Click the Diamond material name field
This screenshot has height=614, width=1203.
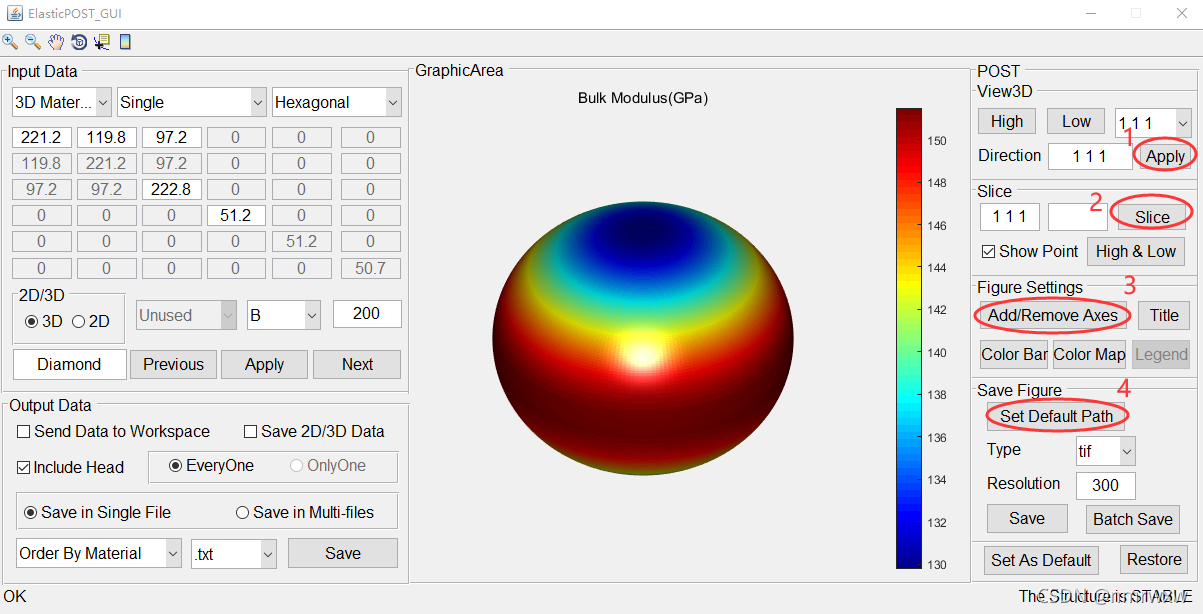coord(69,365)
